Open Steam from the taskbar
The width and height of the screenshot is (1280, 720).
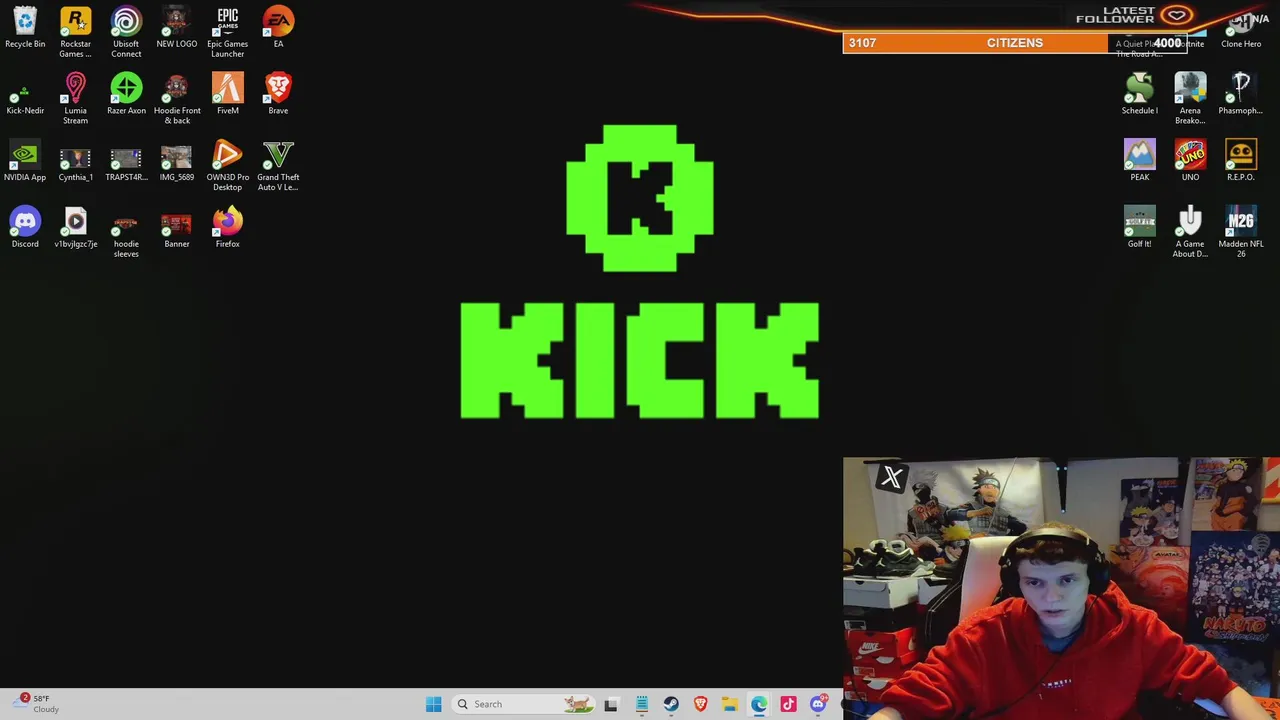[x=671, y=704]
